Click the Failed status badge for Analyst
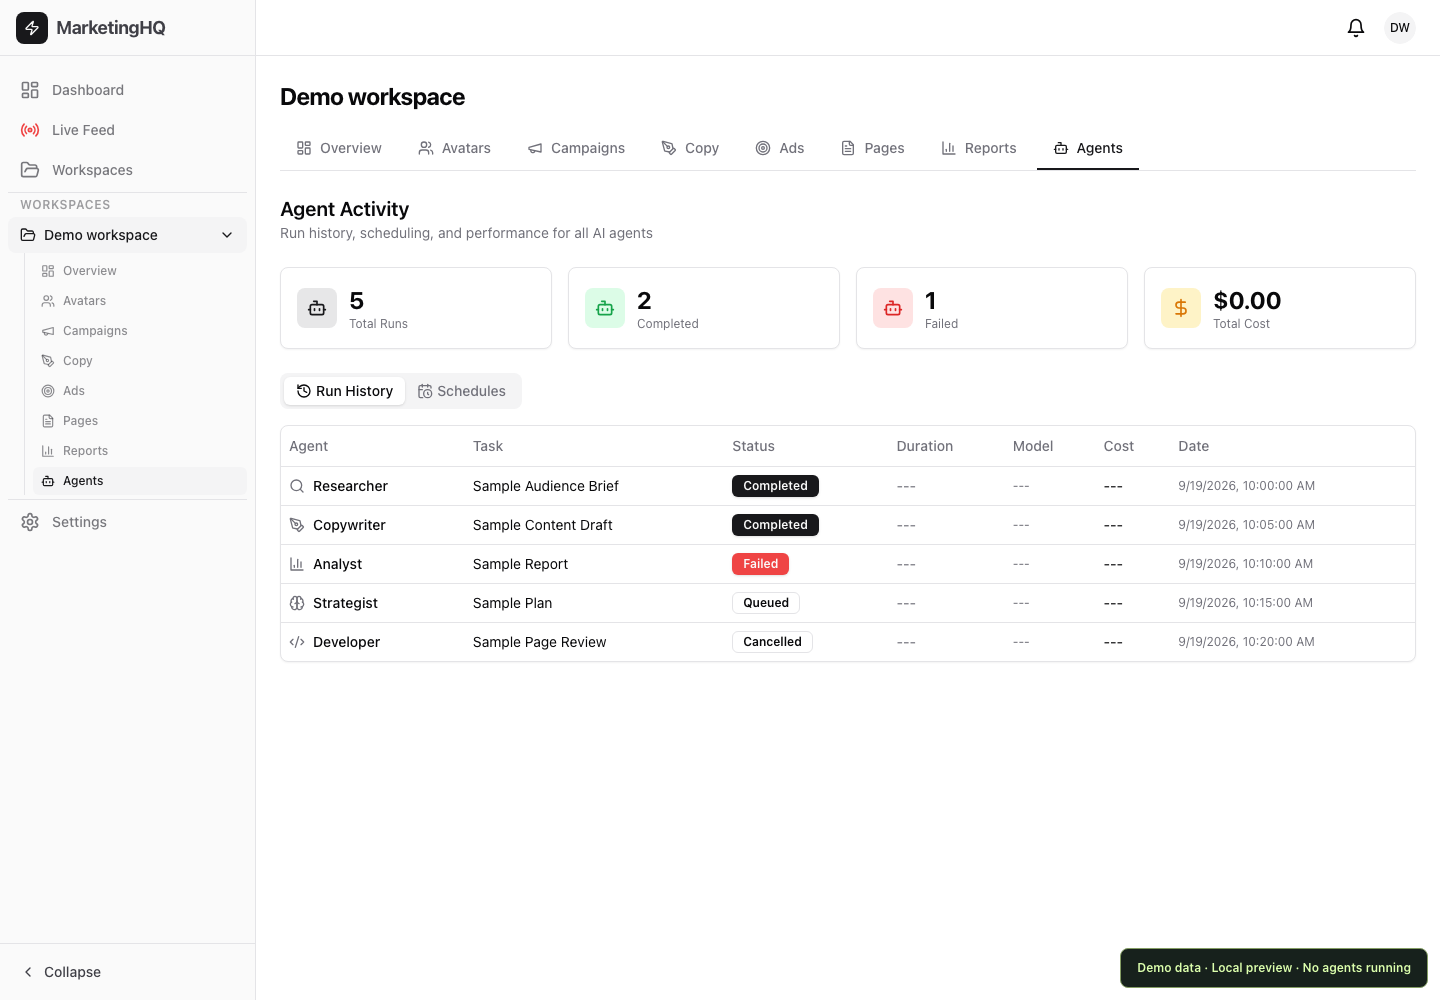The image size is (1440, 1000). tap(760, 564)
